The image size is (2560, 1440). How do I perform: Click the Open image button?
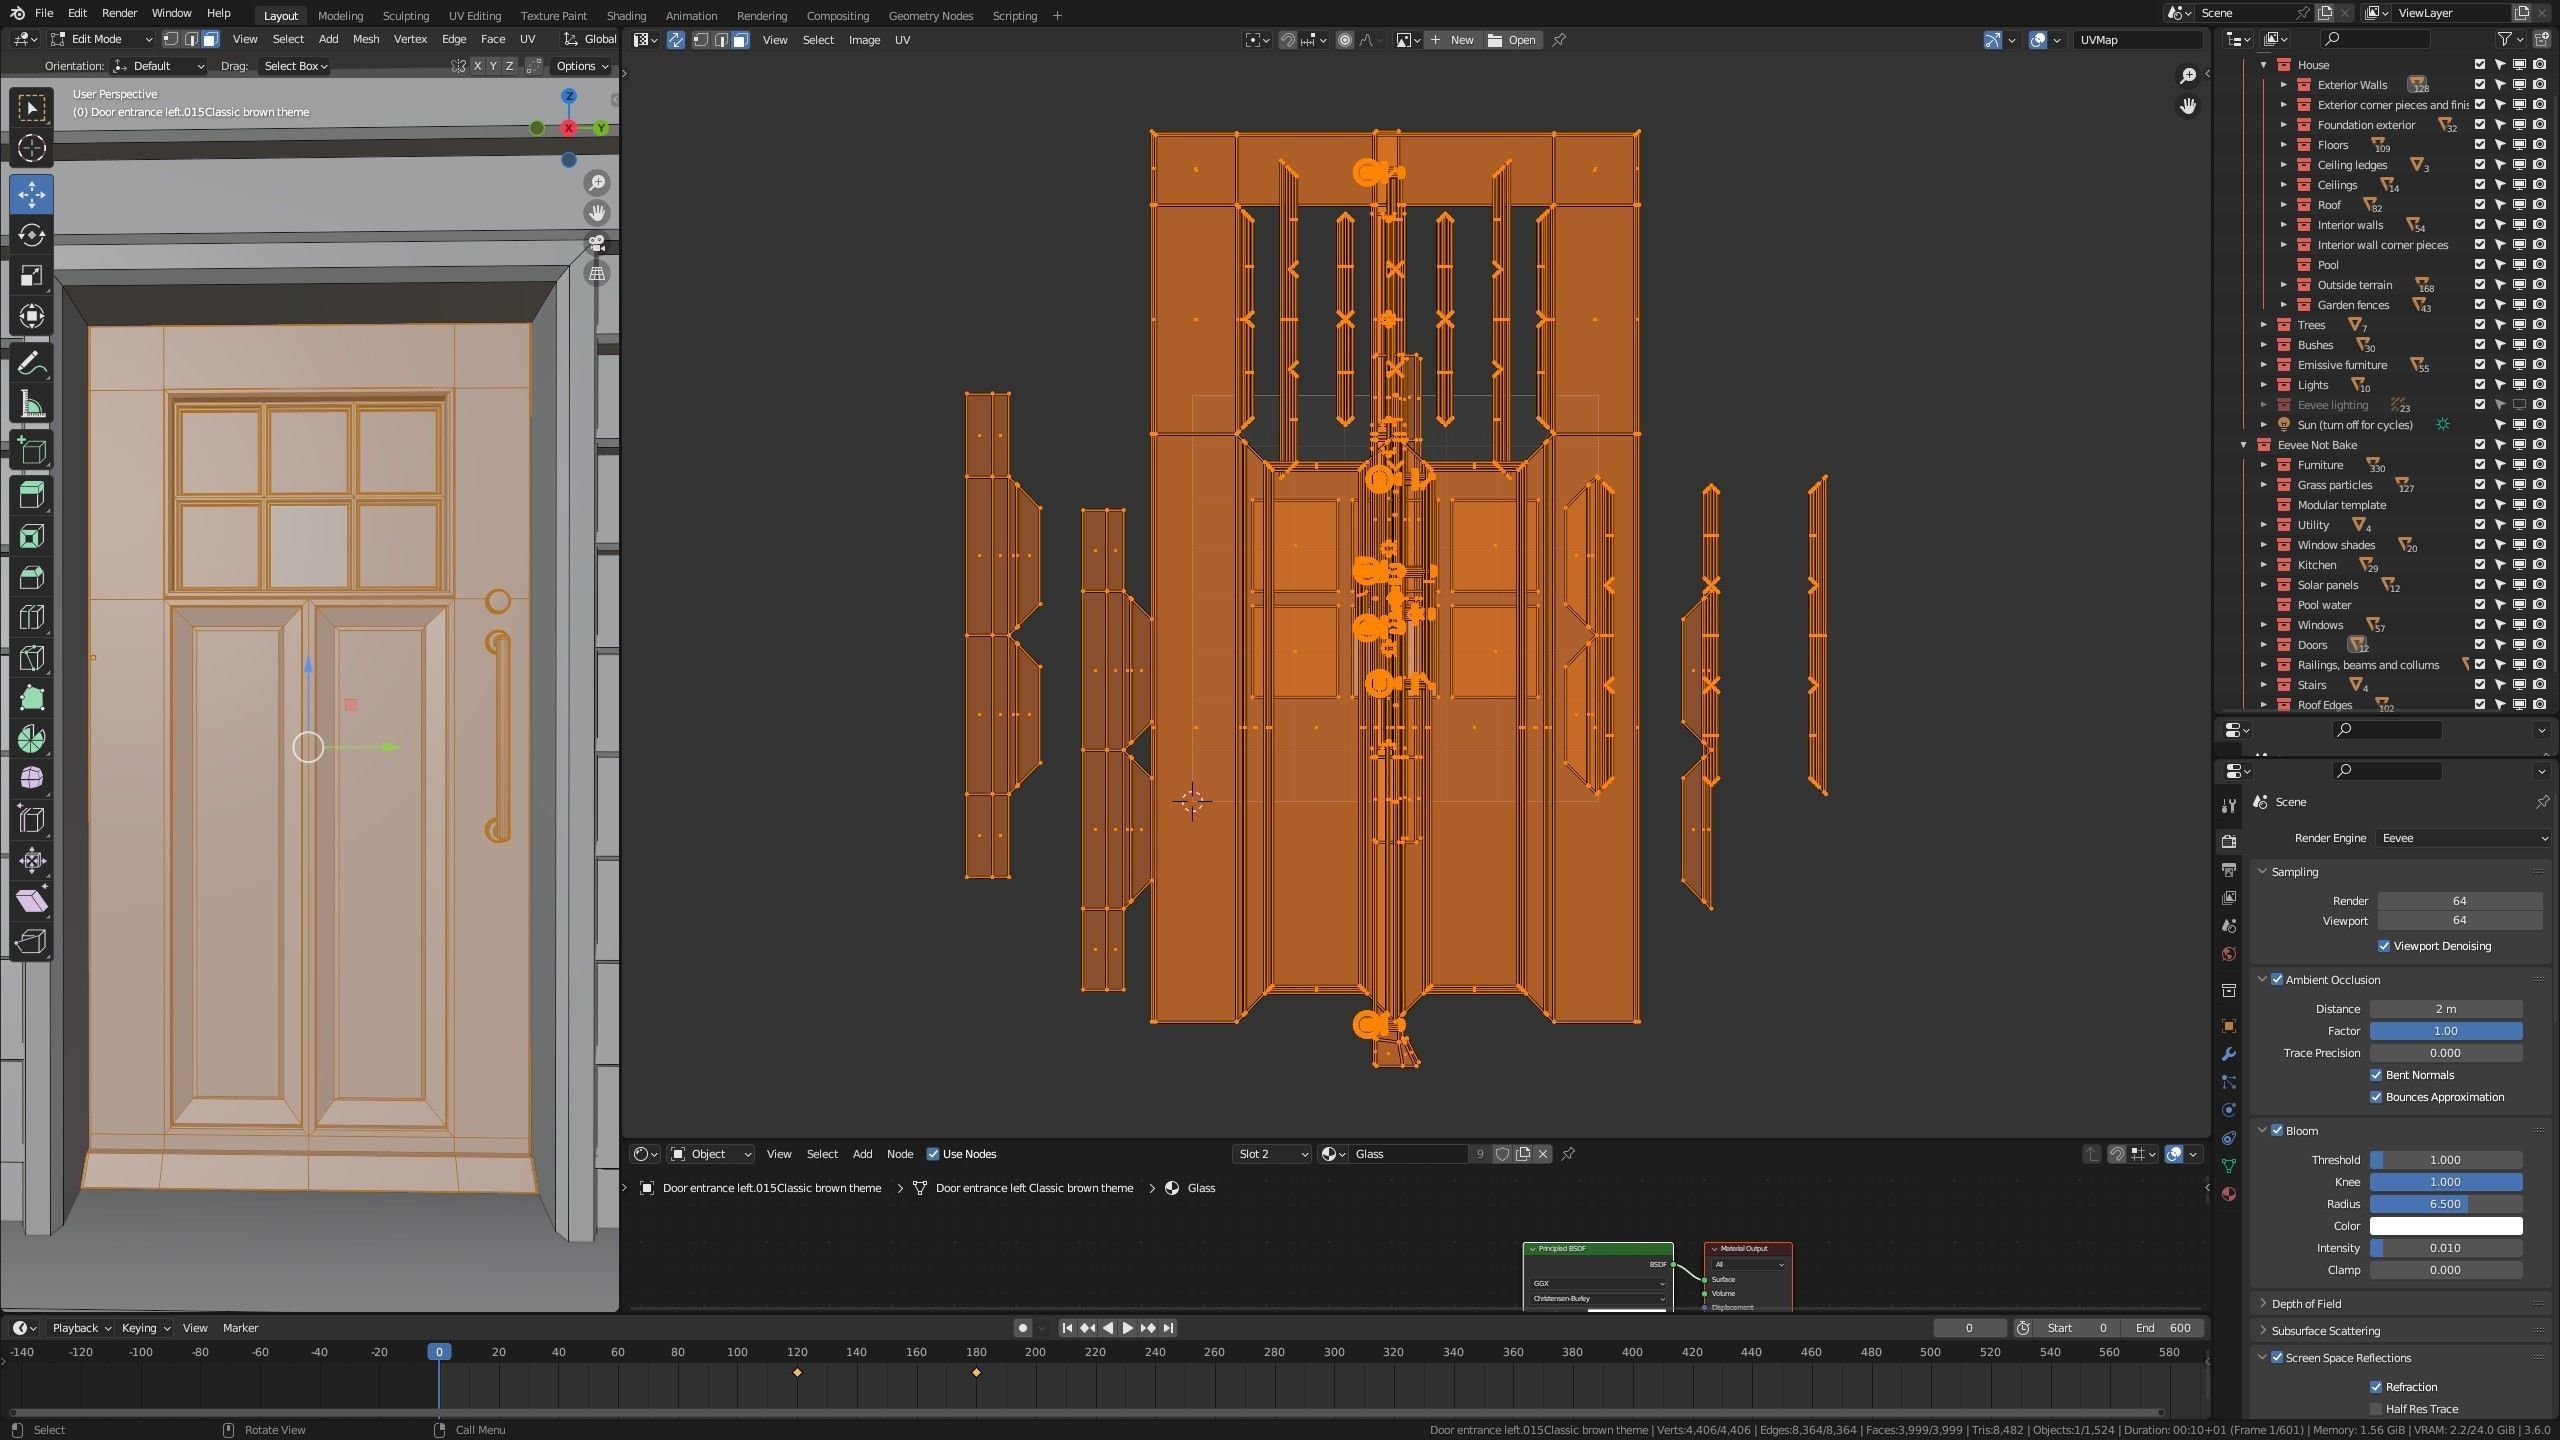click(1511, 40)
